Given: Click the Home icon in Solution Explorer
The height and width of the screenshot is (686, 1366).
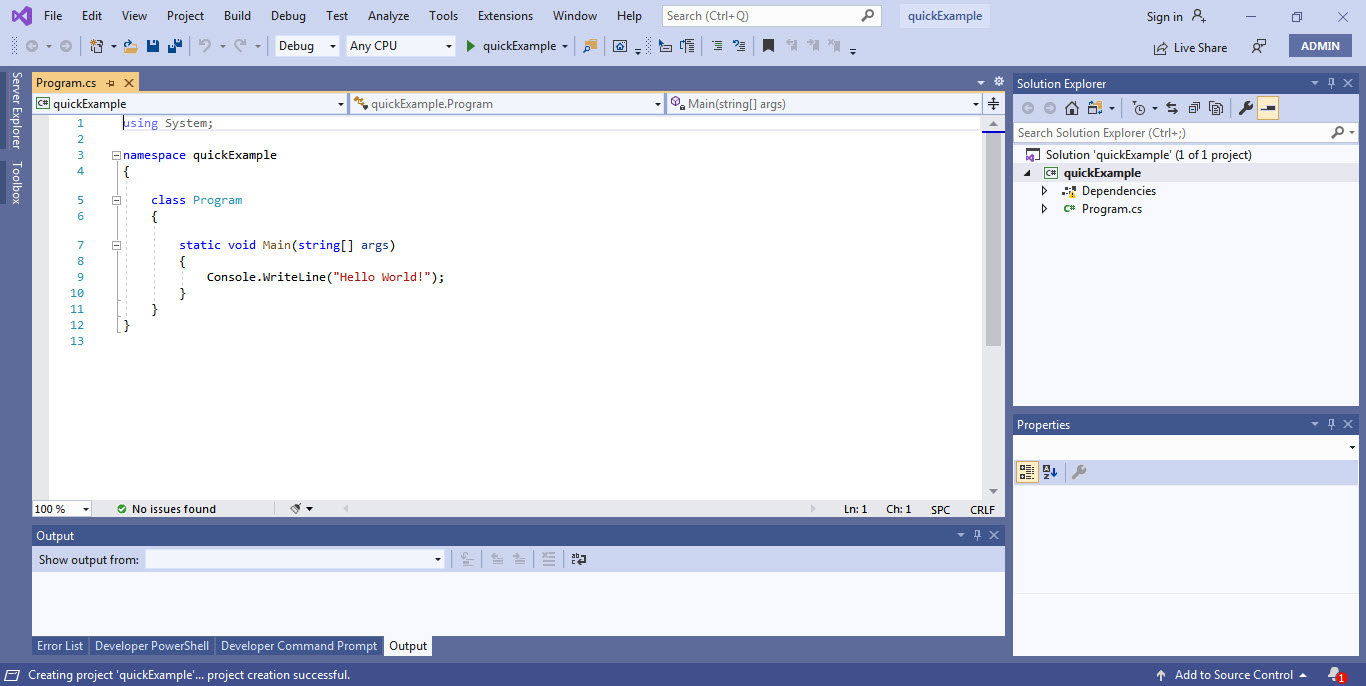Looking at the screenshot, I should pos(1072,108).
